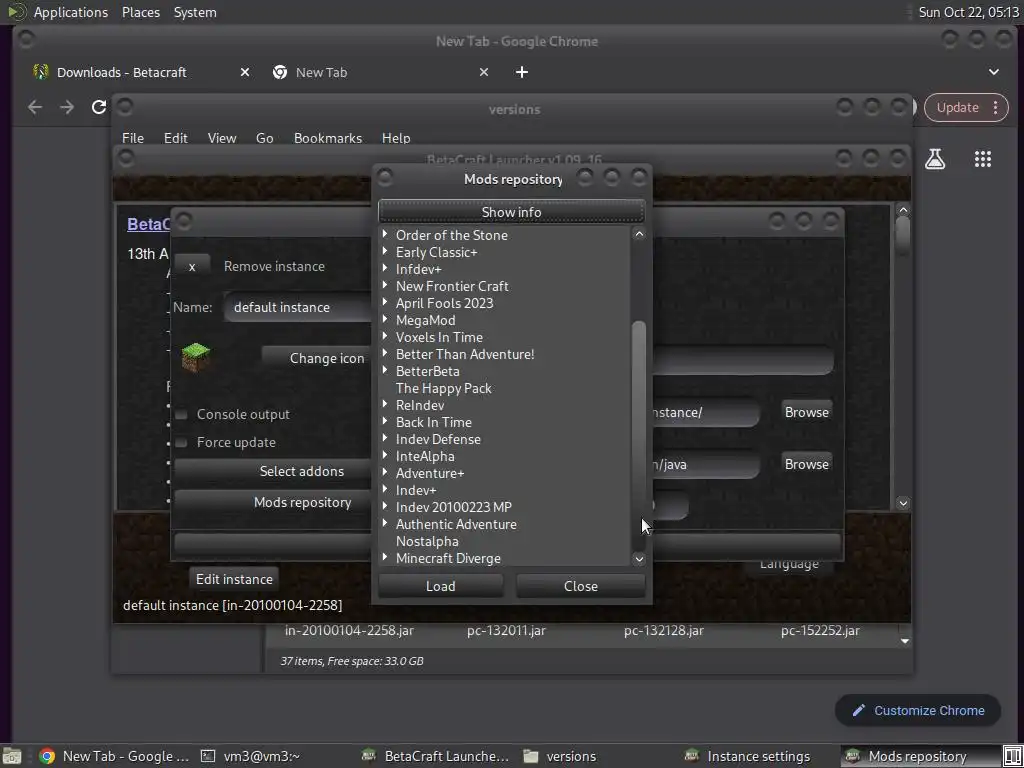Expand the ReIndev entry
Viewport: 1024px width, 768px height.
coord(385,404)
